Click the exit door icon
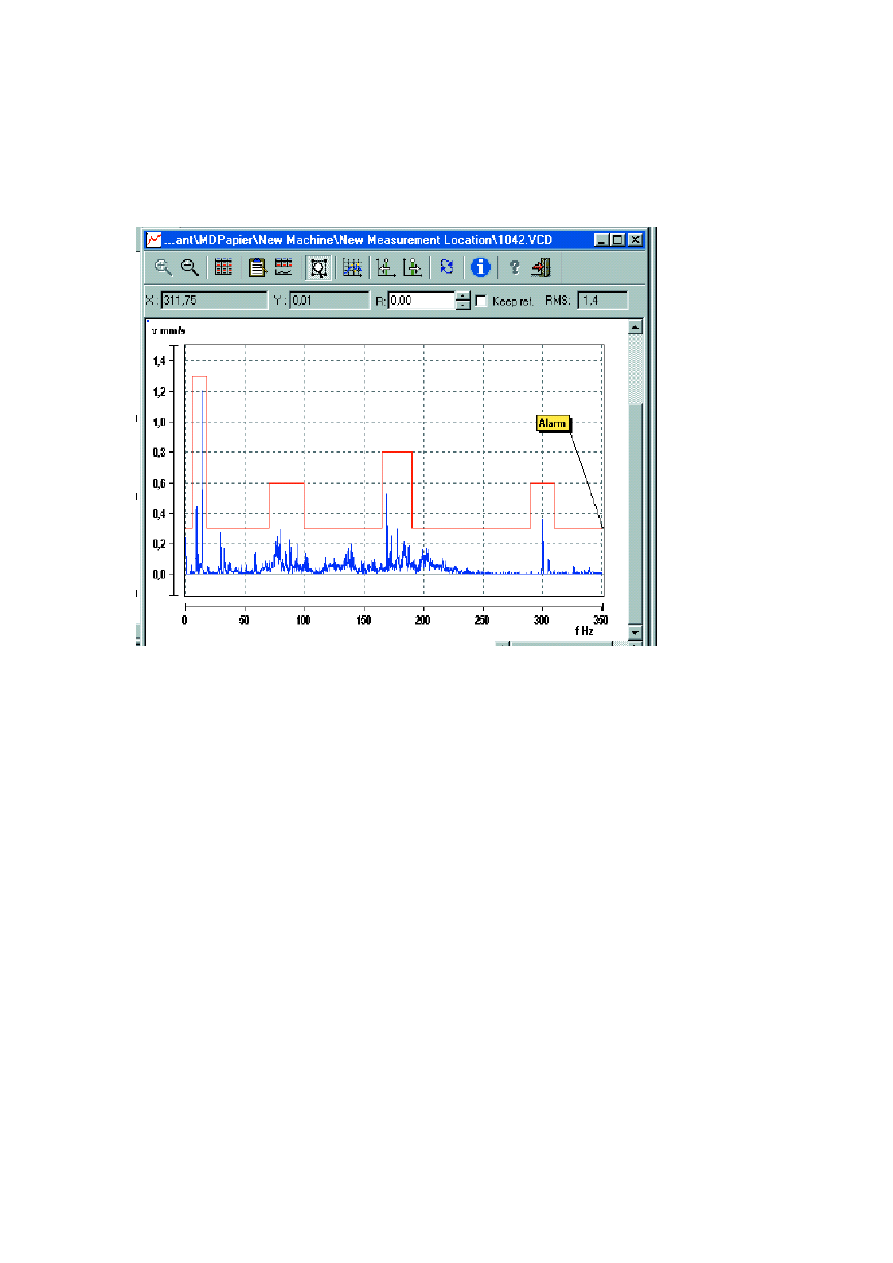The width and height of the screenshot is (893, 1263). [x=541, y=267]
